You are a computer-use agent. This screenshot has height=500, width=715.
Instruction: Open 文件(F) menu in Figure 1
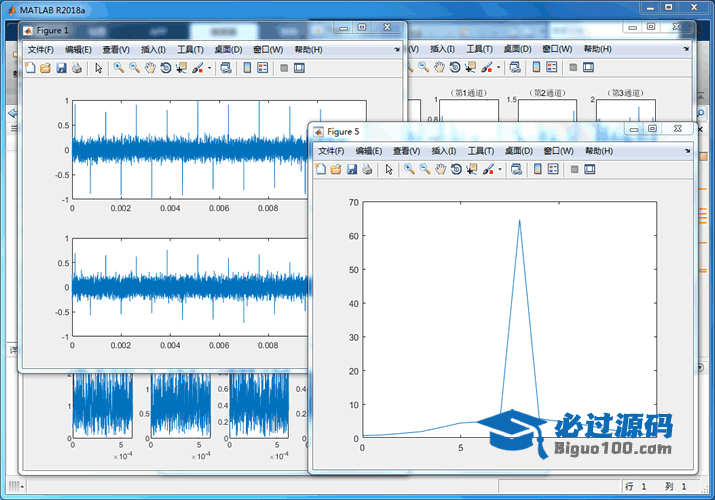coord(41,50)
